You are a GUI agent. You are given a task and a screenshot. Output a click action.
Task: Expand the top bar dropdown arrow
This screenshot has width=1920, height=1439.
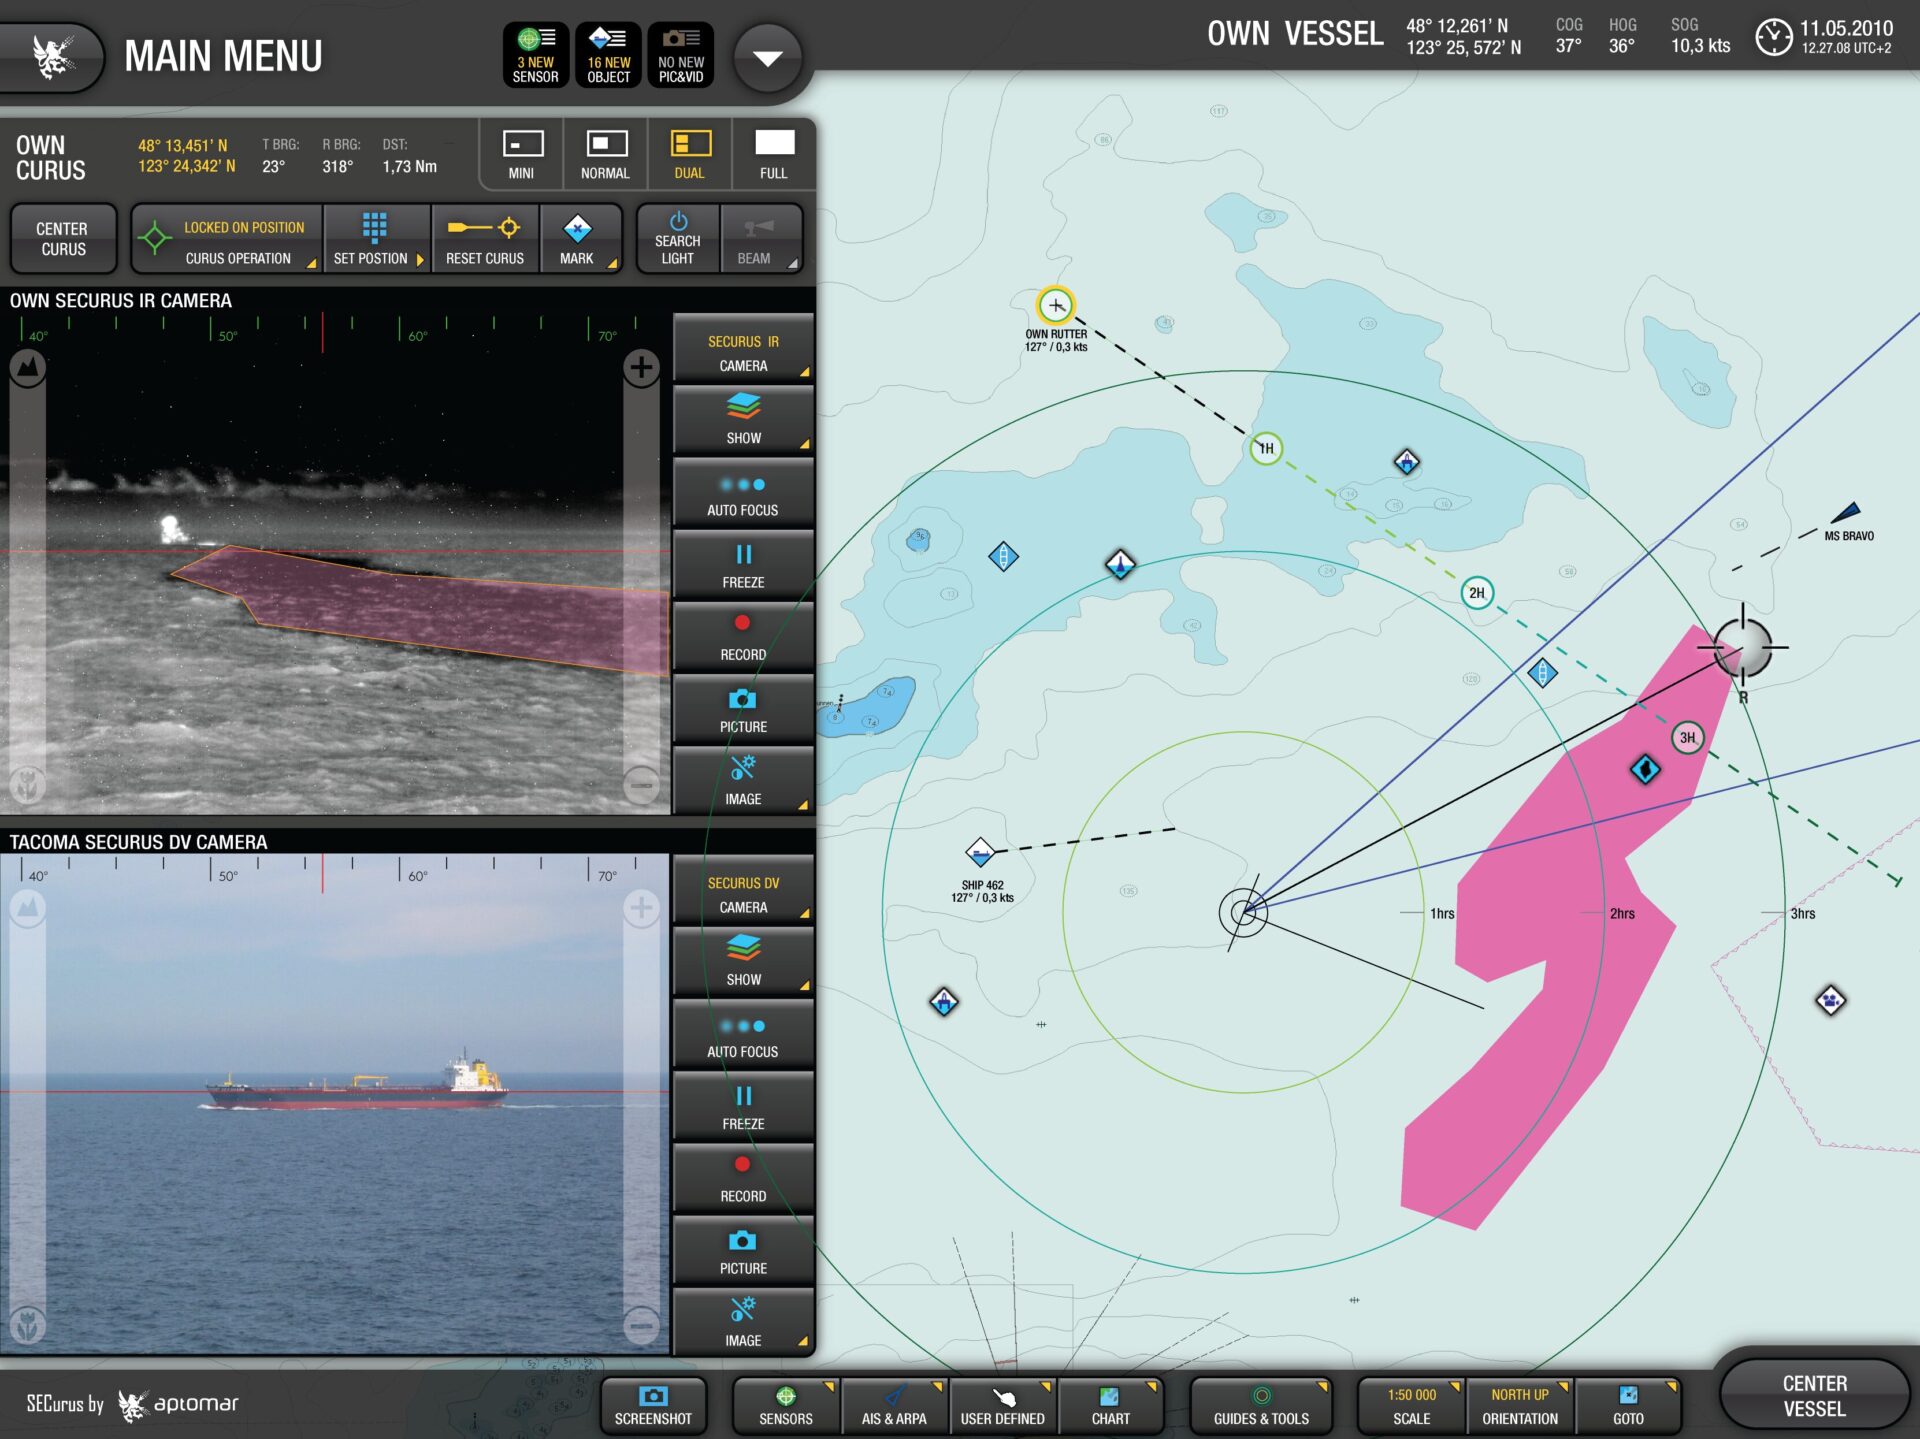(x=768, y=58)
